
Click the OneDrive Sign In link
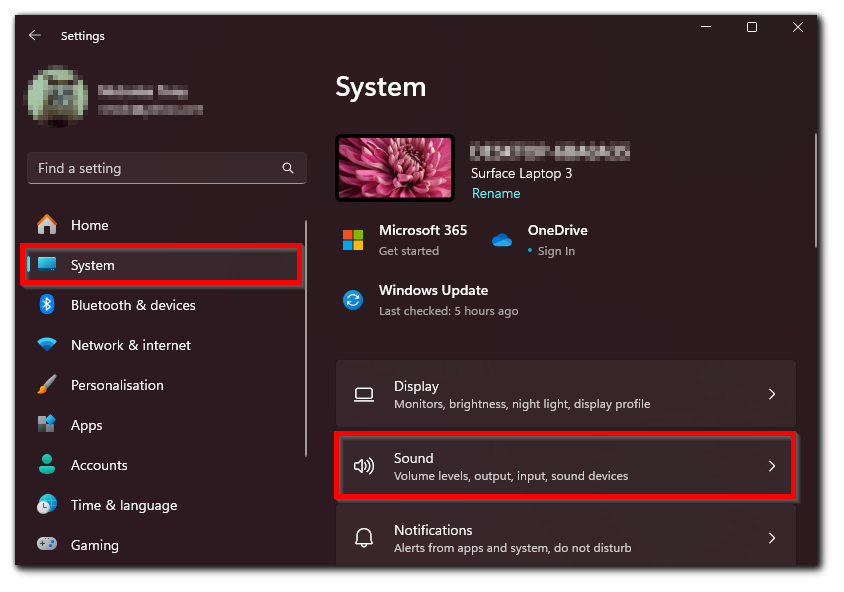(555, 251)
